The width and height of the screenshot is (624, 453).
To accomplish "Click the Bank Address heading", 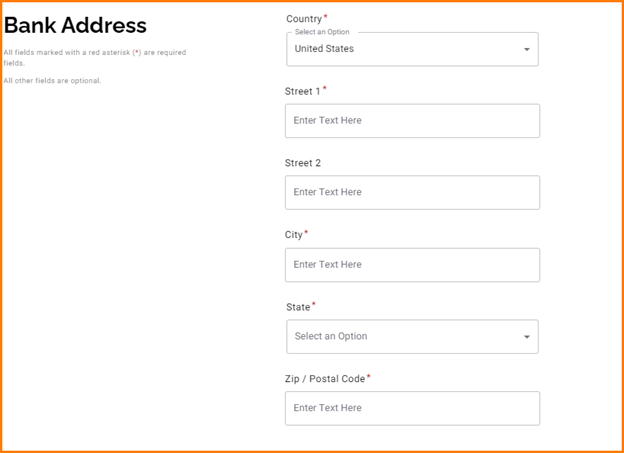I will click(75, 26).
